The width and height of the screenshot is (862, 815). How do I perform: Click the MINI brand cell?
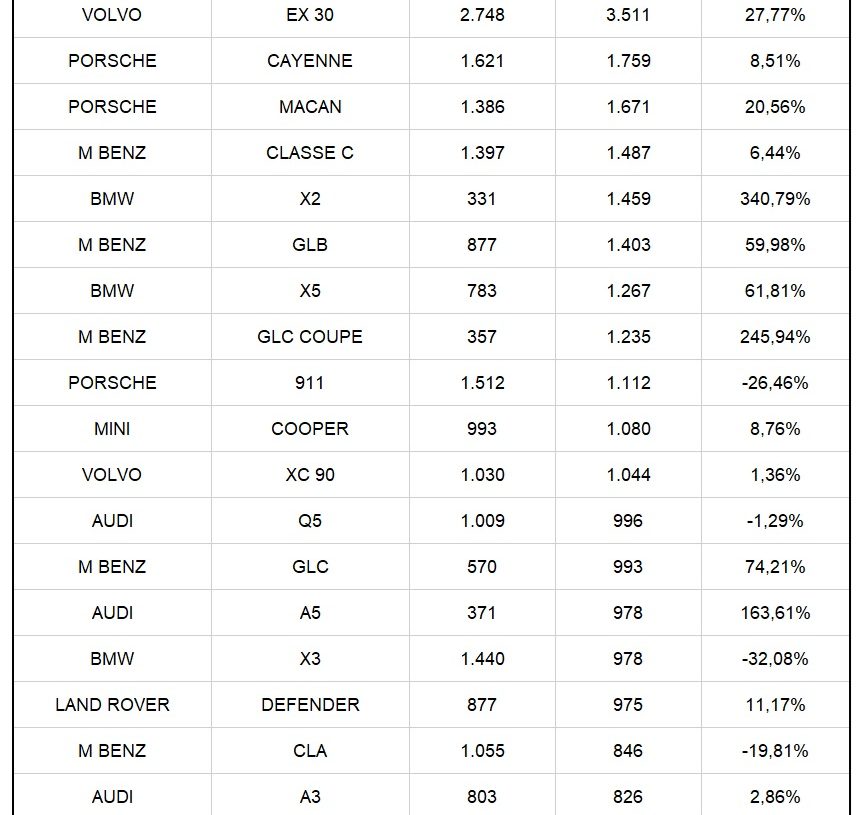tap(112, 429)
